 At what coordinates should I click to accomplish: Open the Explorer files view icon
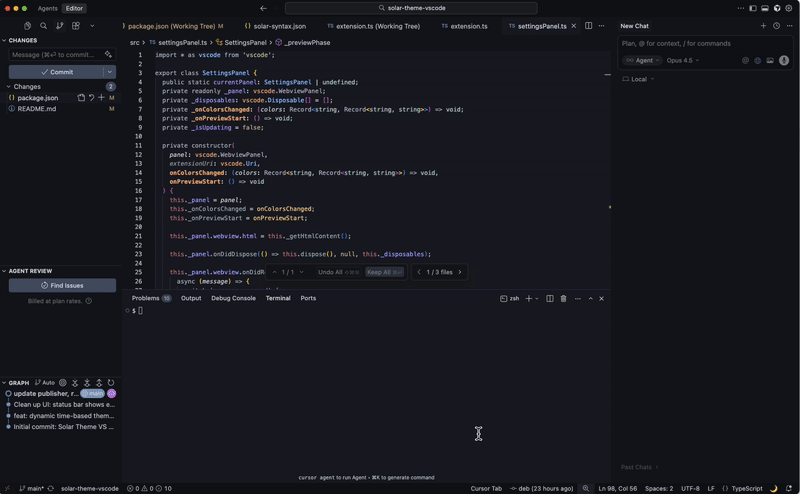[28, 26]
